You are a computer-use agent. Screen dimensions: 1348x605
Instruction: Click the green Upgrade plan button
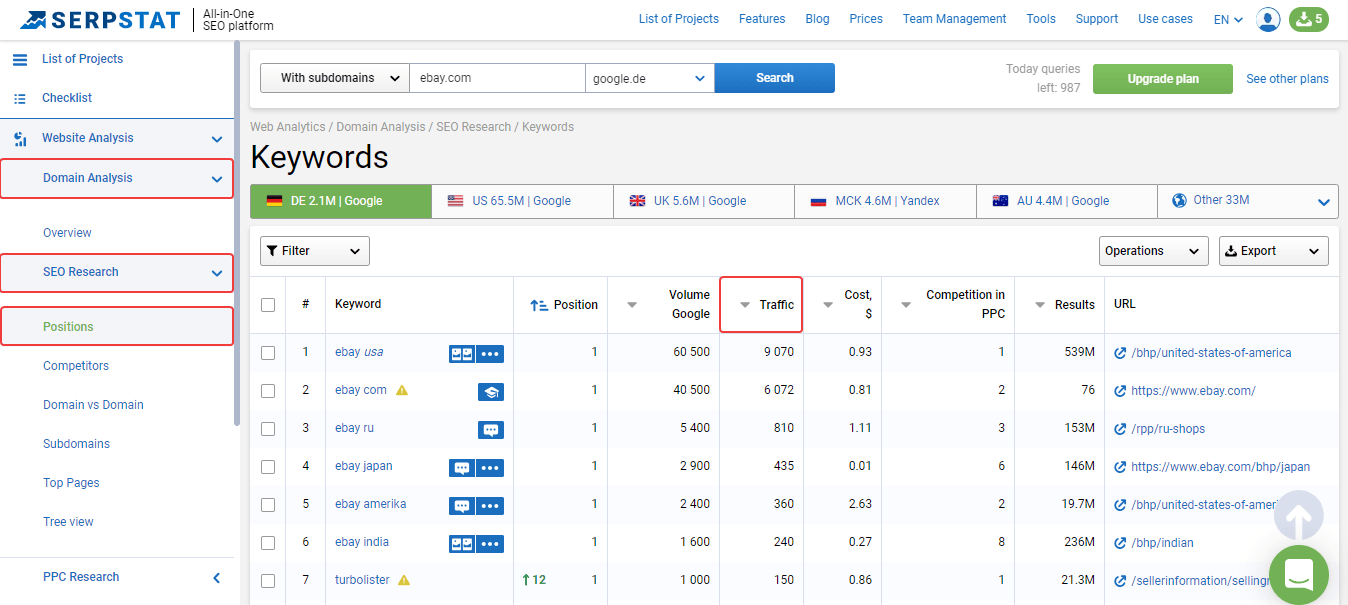(1163, 79)
